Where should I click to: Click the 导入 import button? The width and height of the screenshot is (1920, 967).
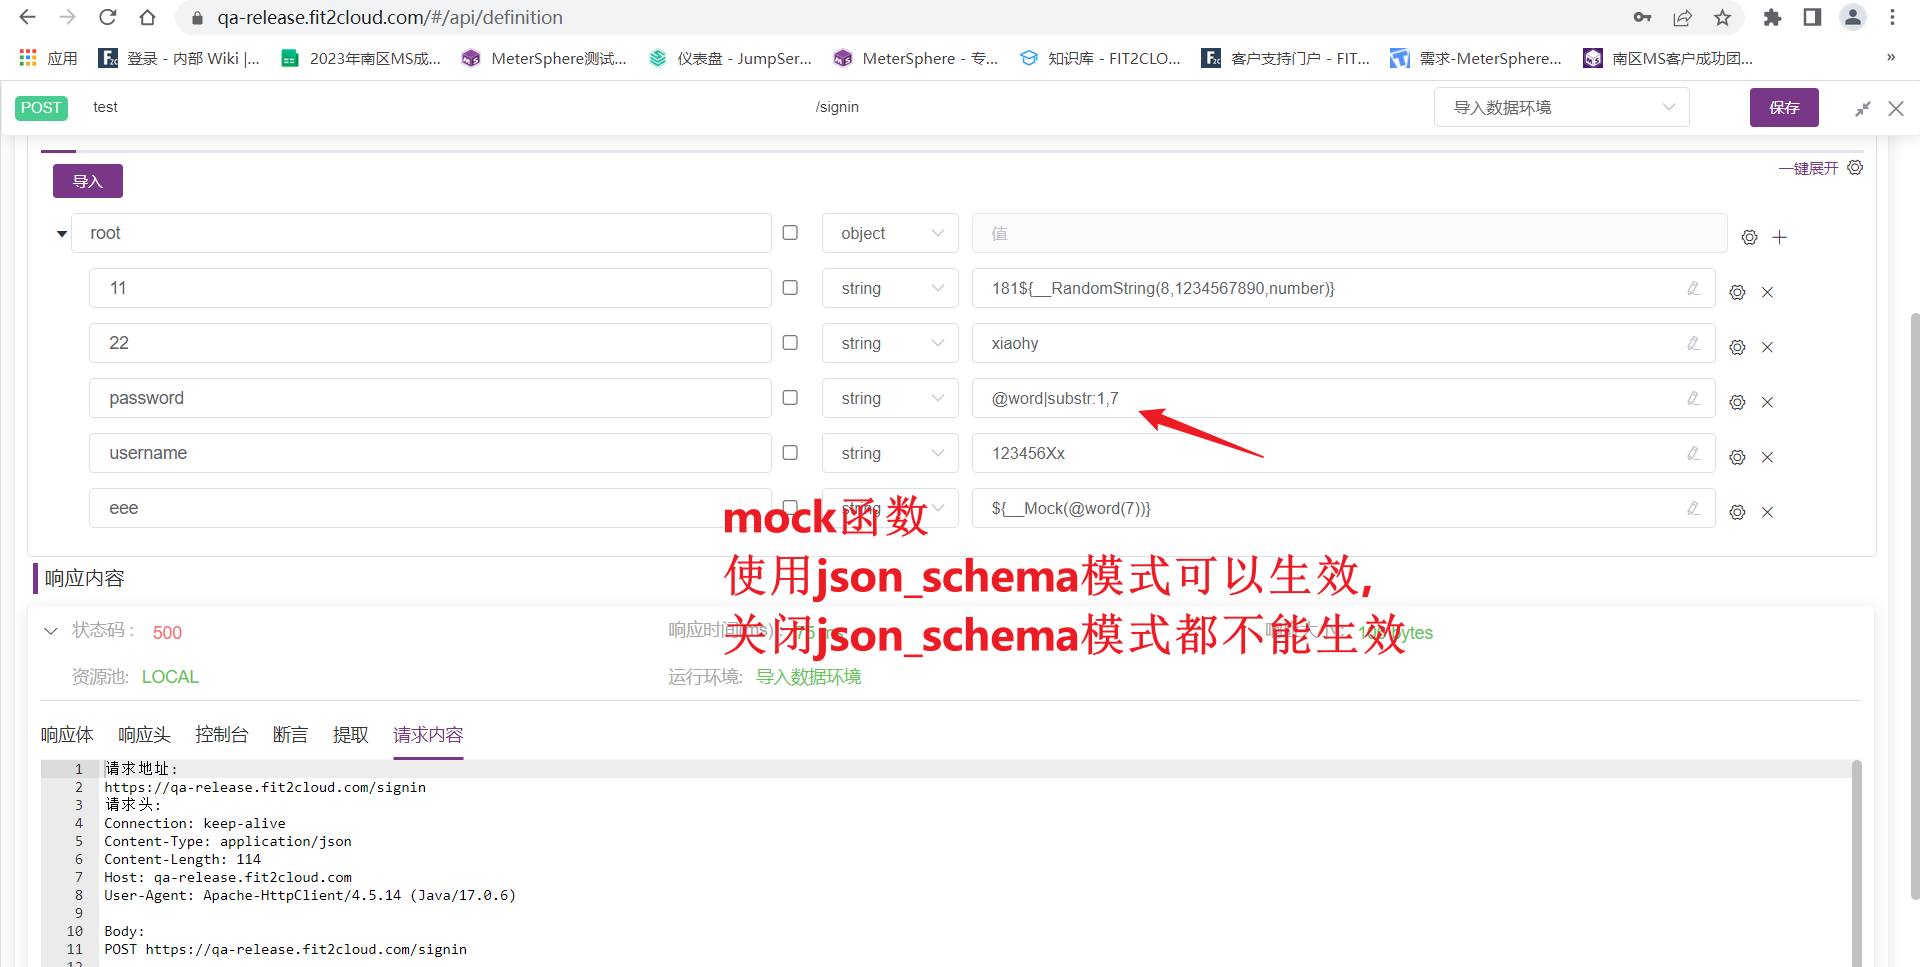pos(87,181)
